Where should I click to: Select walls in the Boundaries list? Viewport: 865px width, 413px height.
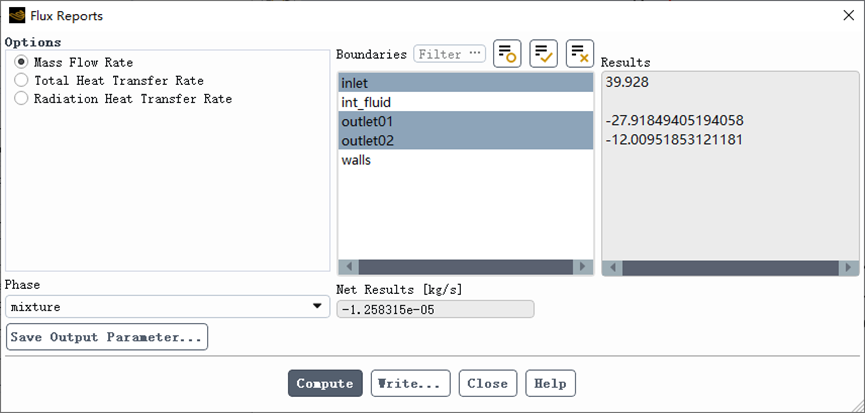[x=466, y=160]
